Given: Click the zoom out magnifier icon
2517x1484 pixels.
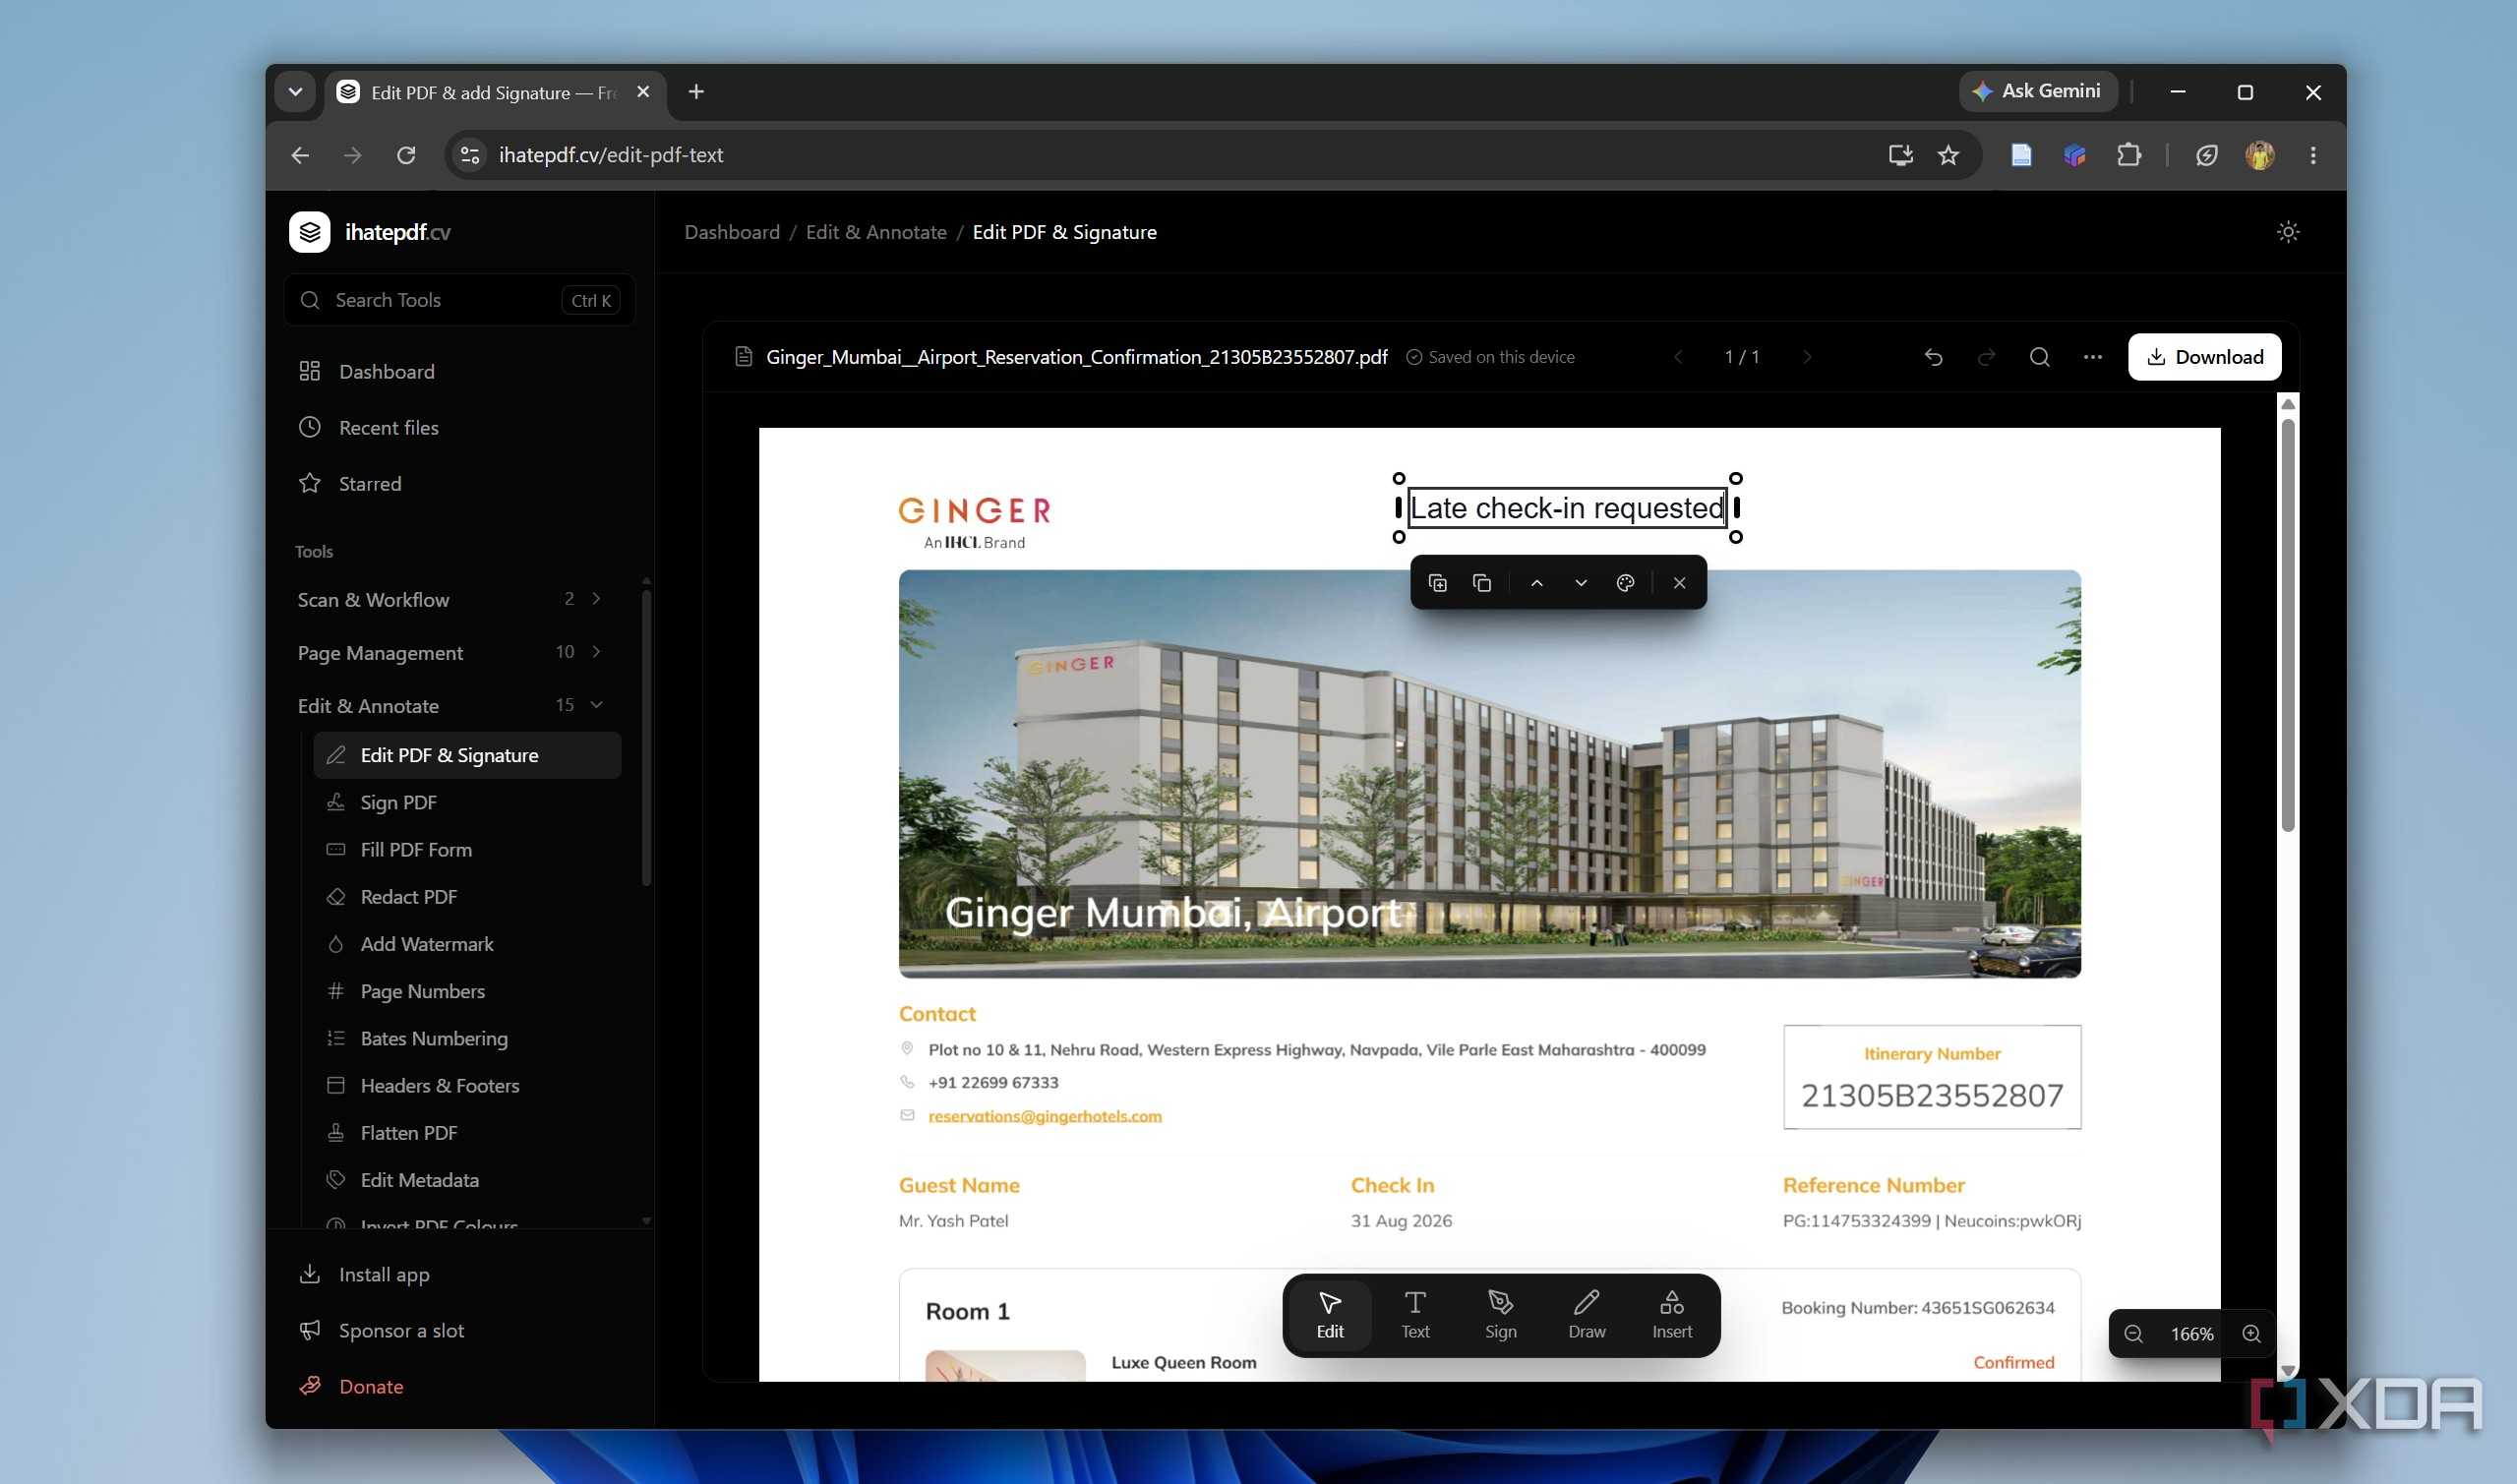Looking at the screenshot, I should pos(2133,1334).
